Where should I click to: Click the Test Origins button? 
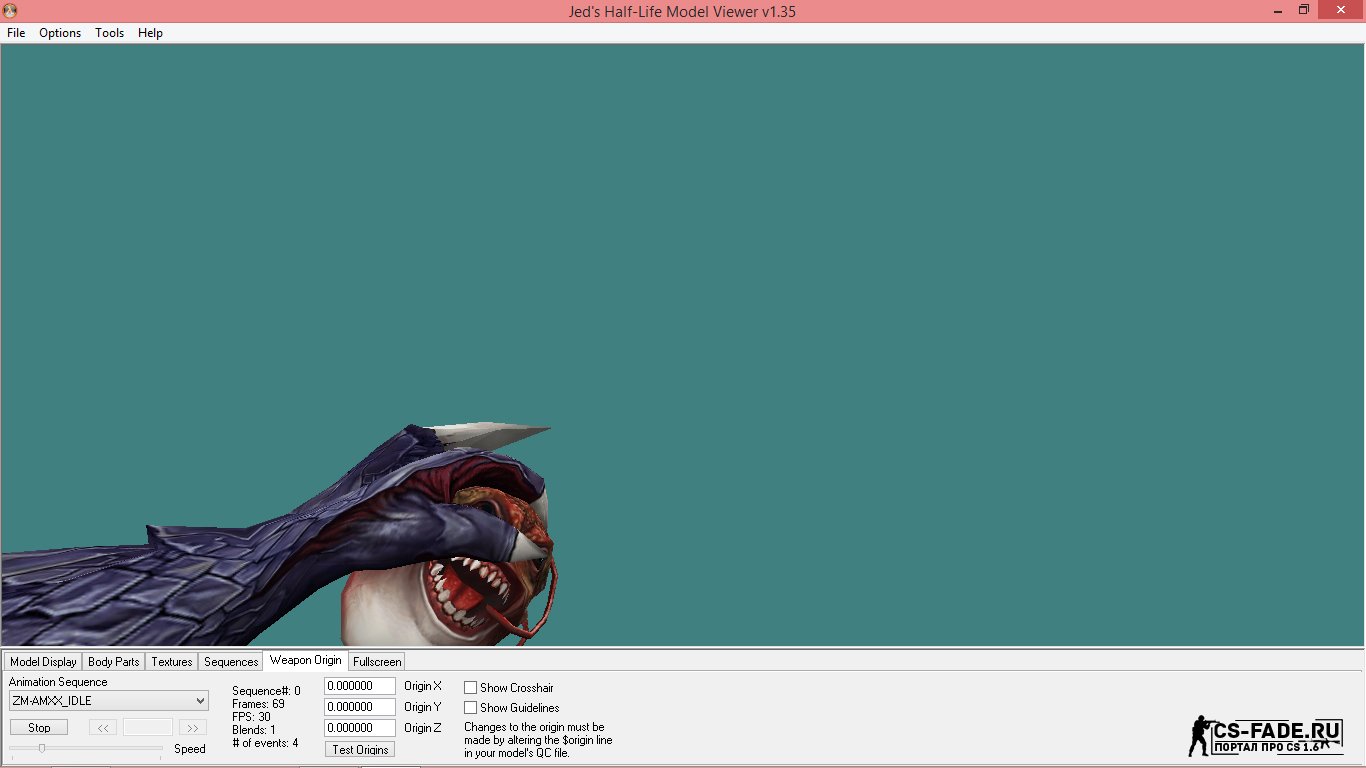pos(360,750)
